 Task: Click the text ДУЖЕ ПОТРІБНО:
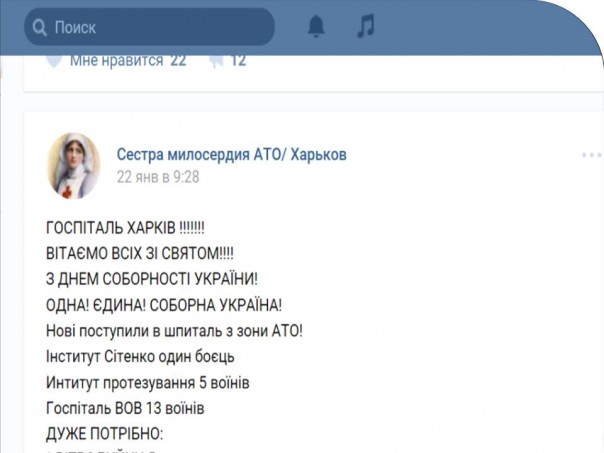click(x=104, y=434)
